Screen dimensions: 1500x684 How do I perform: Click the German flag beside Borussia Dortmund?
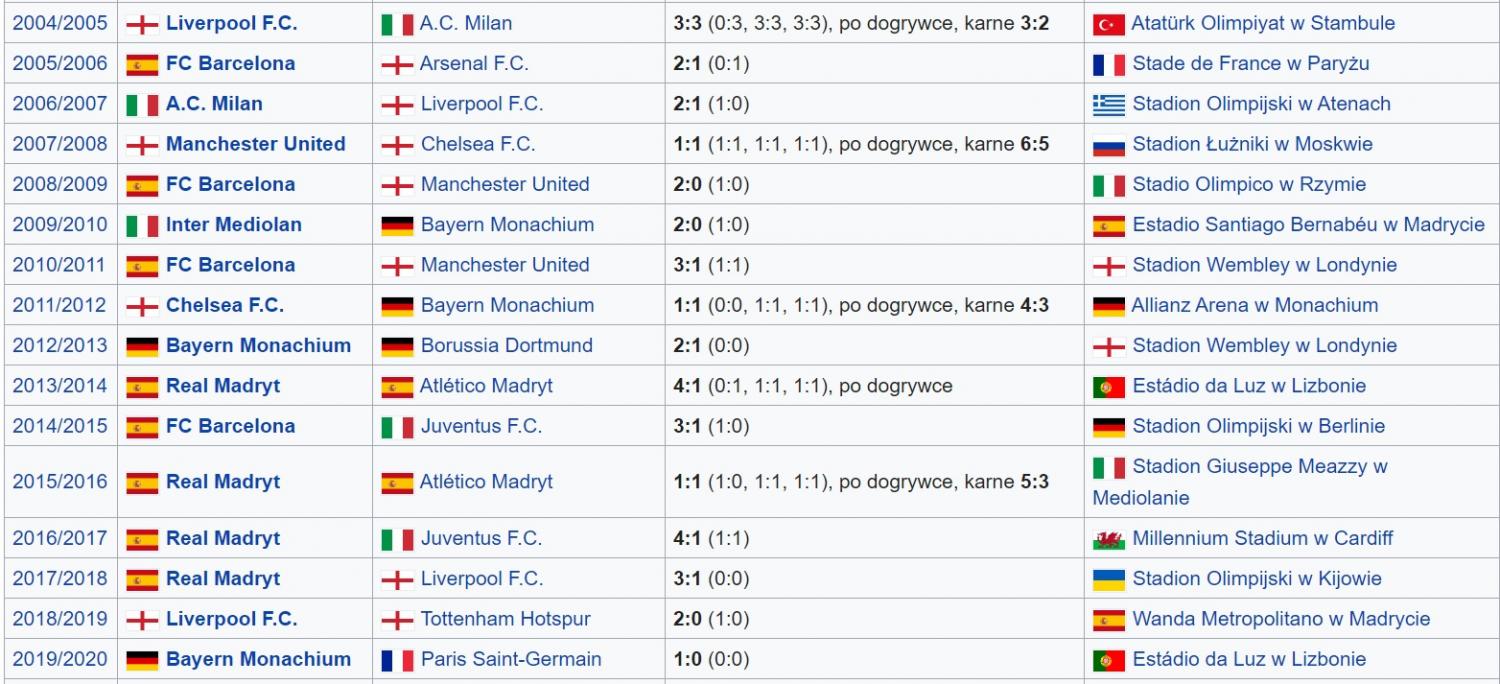(x=397, y=347)
